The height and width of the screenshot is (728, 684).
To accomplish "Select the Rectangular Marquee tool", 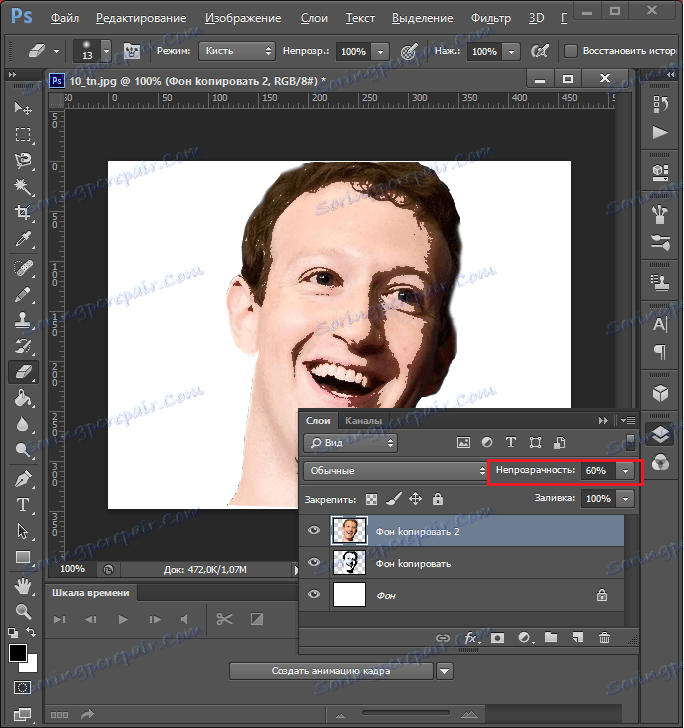I will tap(23, 135).
